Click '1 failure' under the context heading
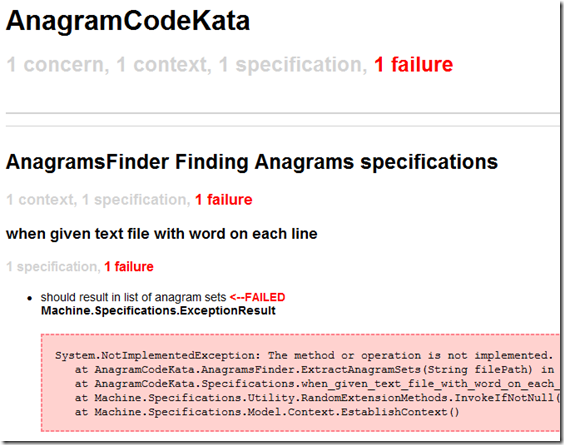 point(129,267)
